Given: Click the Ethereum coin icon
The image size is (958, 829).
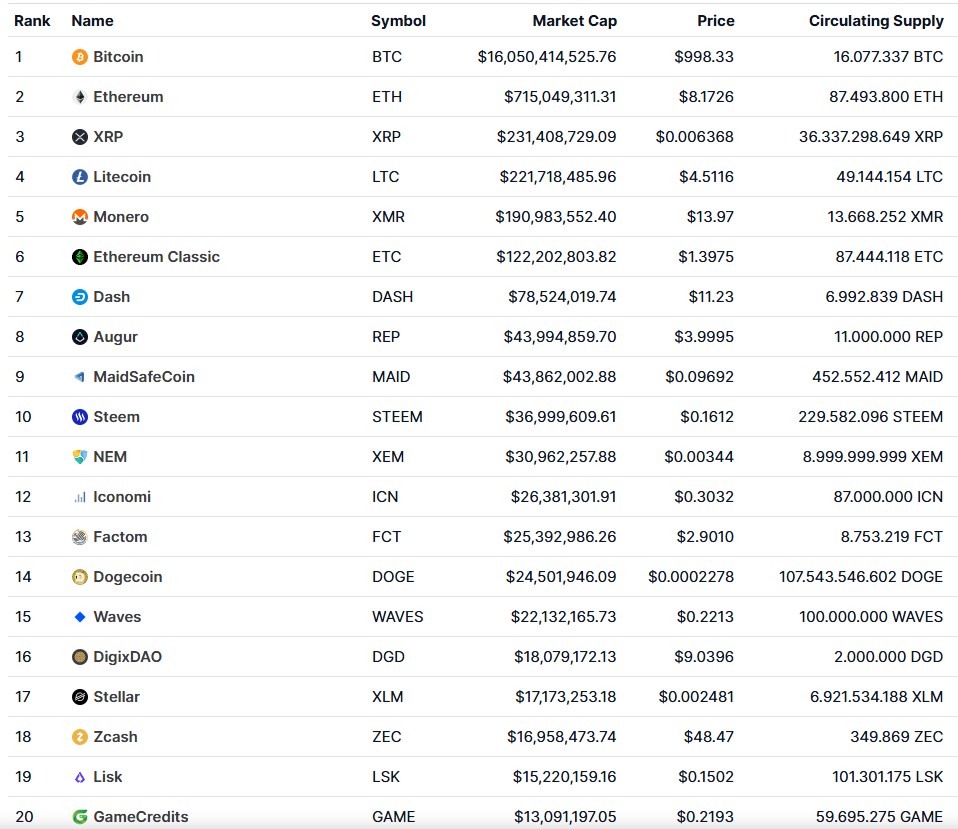Looking at the screenshot, I should [x=79, y=97].
